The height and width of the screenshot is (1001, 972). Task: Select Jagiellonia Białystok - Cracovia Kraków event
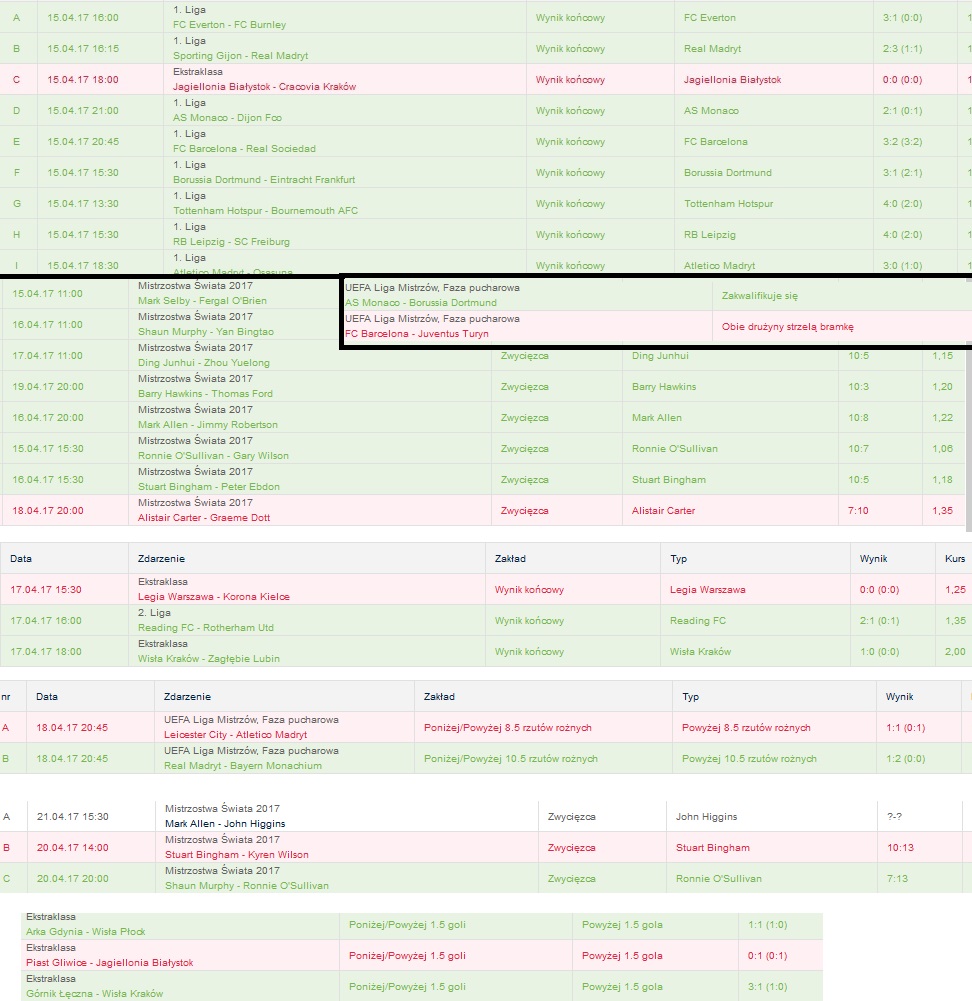264,87
